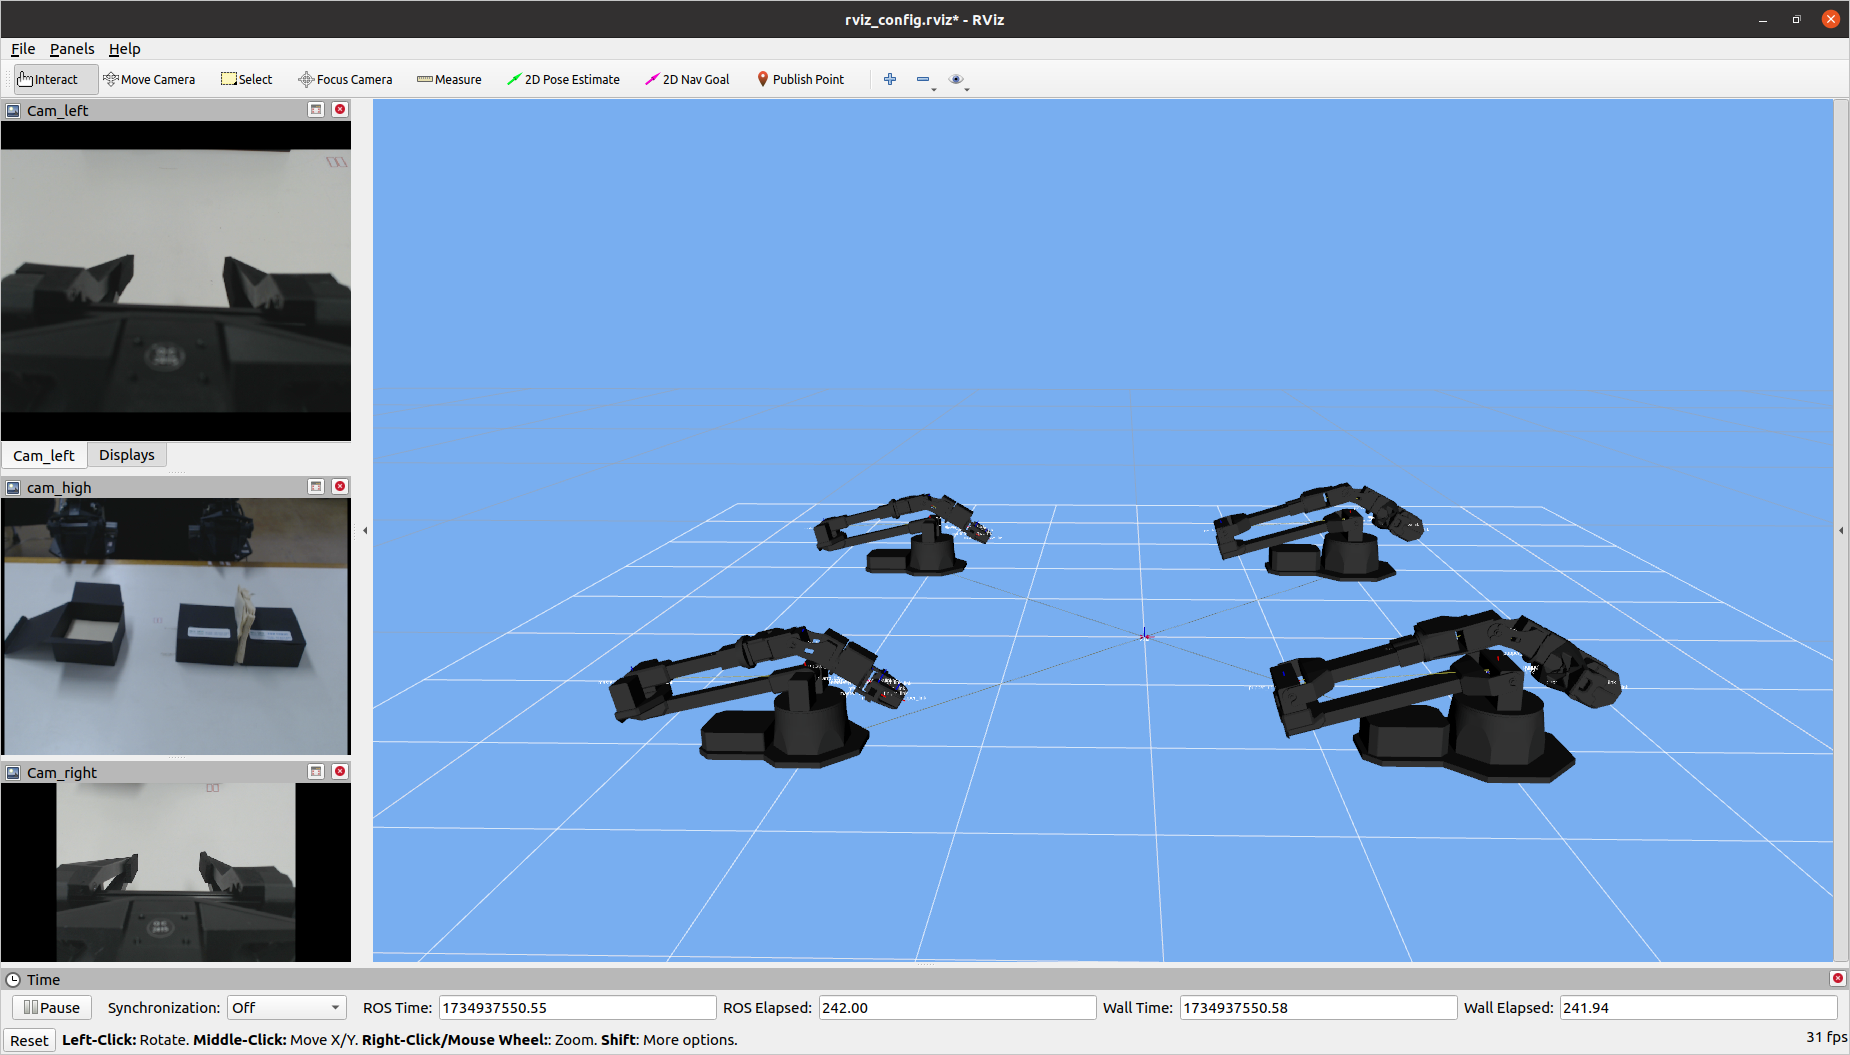
Task: Toggle floating for Cam_right panel
Action: 316,772
